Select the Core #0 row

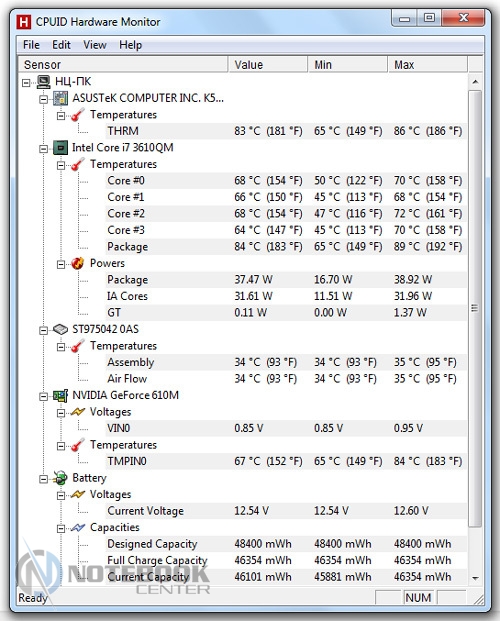[285, 181]
